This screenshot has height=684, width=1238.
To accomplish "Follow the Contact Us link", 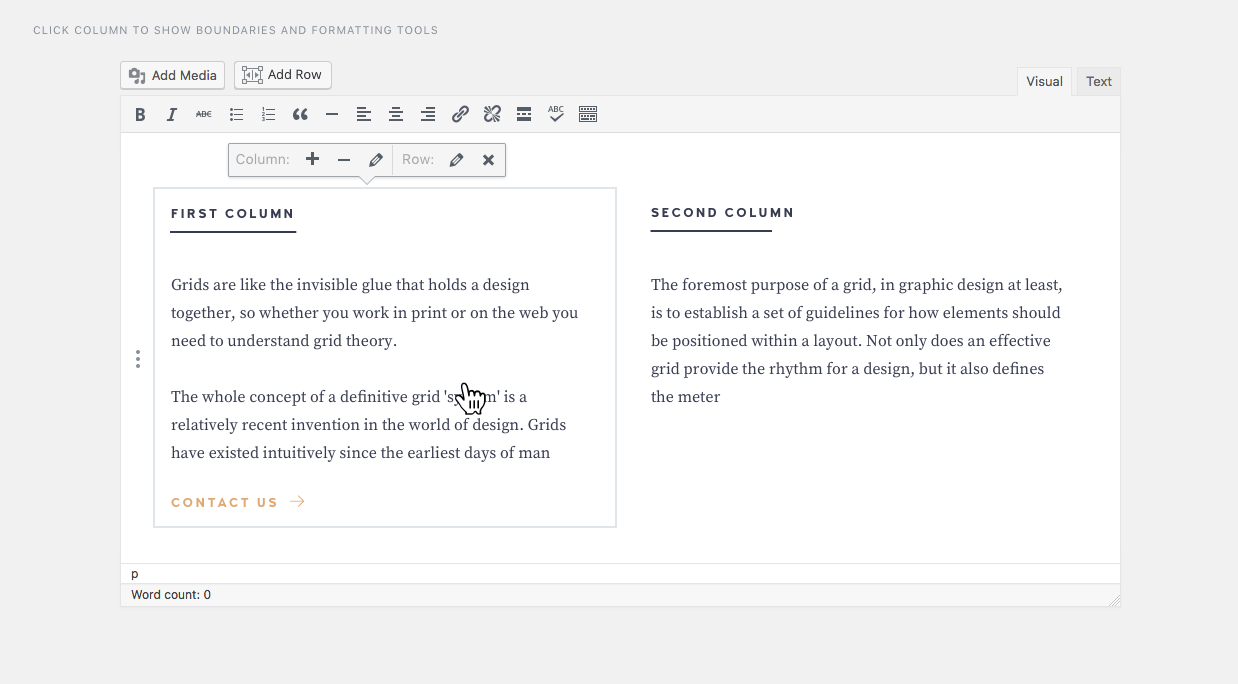I will click(238, 502).
